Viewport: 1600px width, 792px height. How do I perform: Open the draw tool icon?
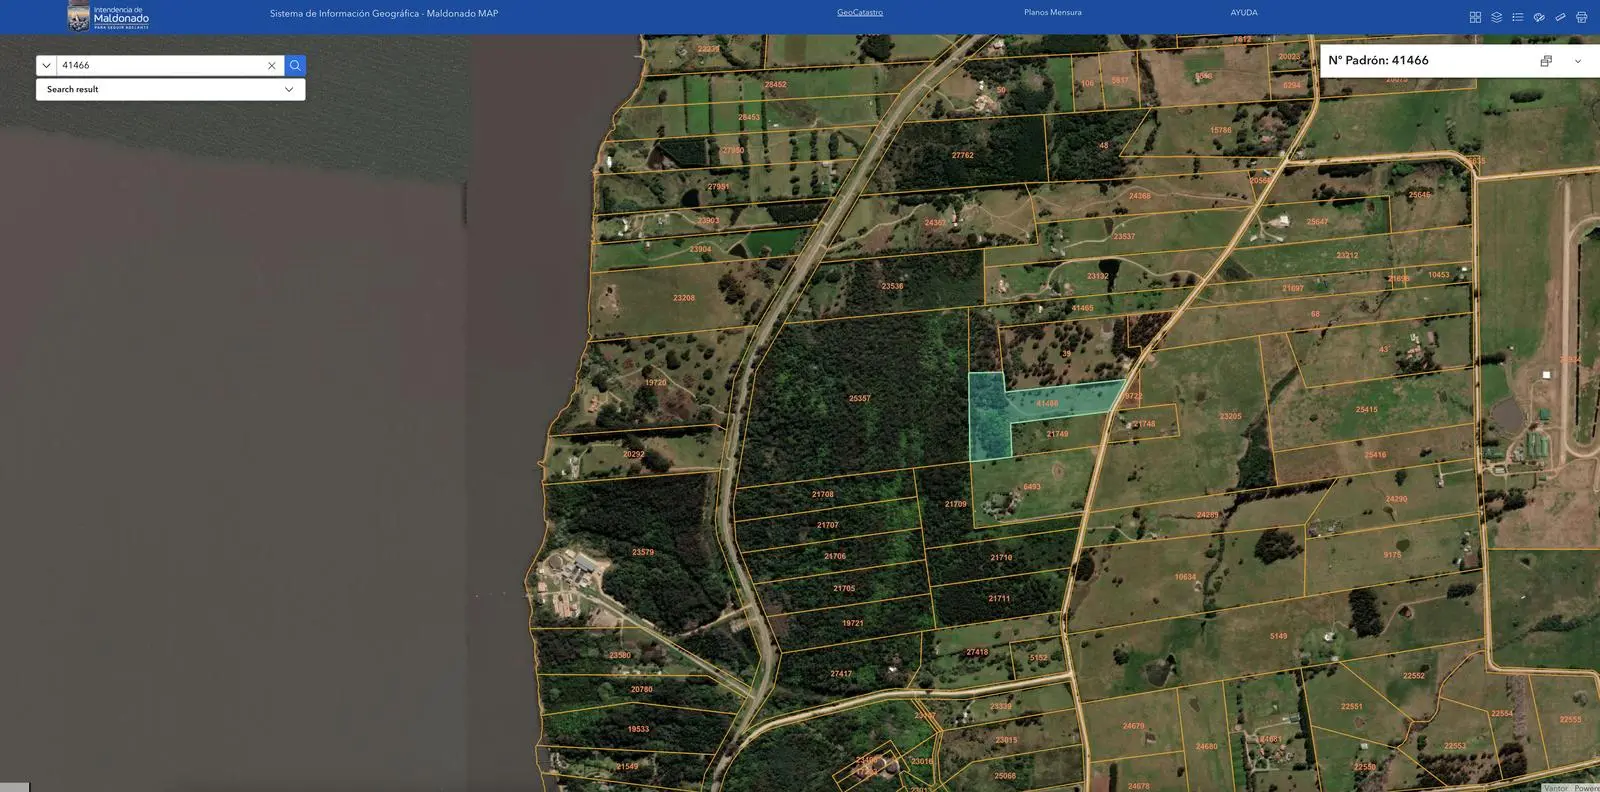(x=1539, y=17)
